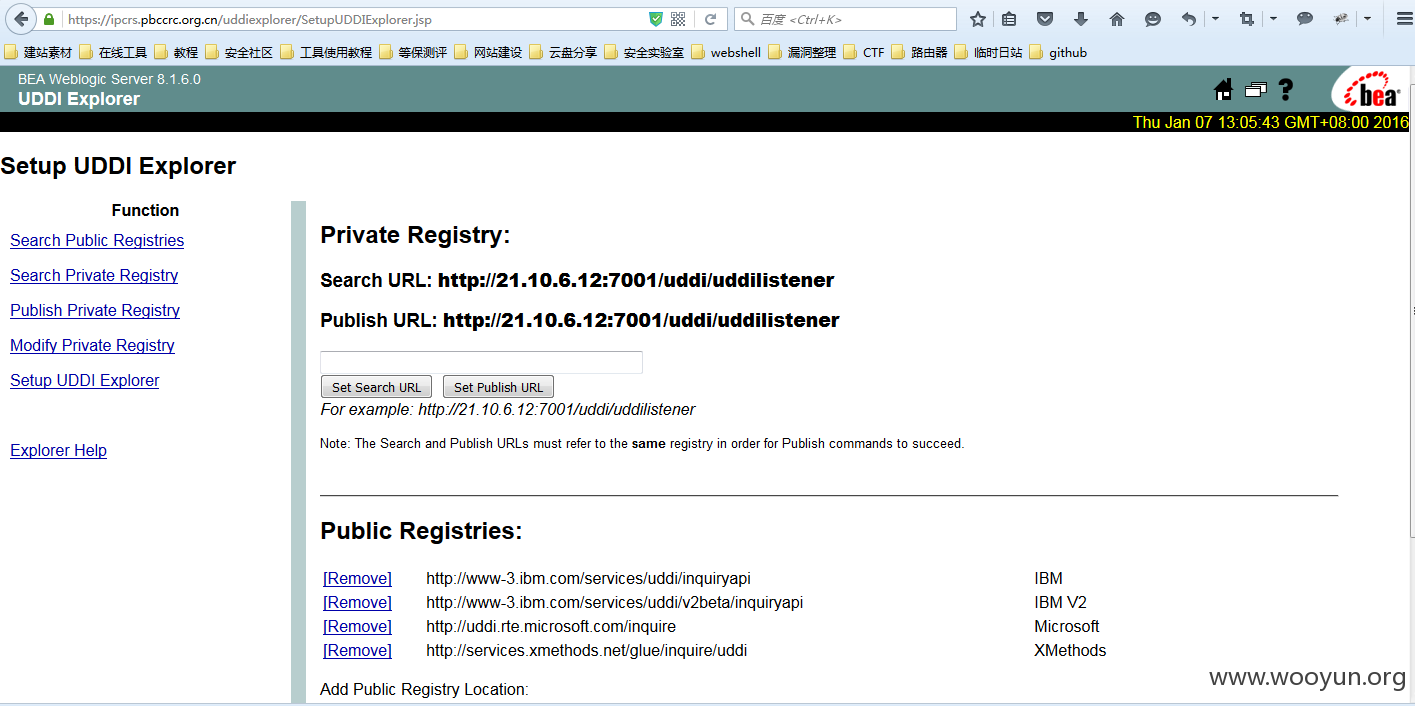1415x706 pixels.
Task: Open the 安全社区 bookmark folder
Action: point(239,52)
